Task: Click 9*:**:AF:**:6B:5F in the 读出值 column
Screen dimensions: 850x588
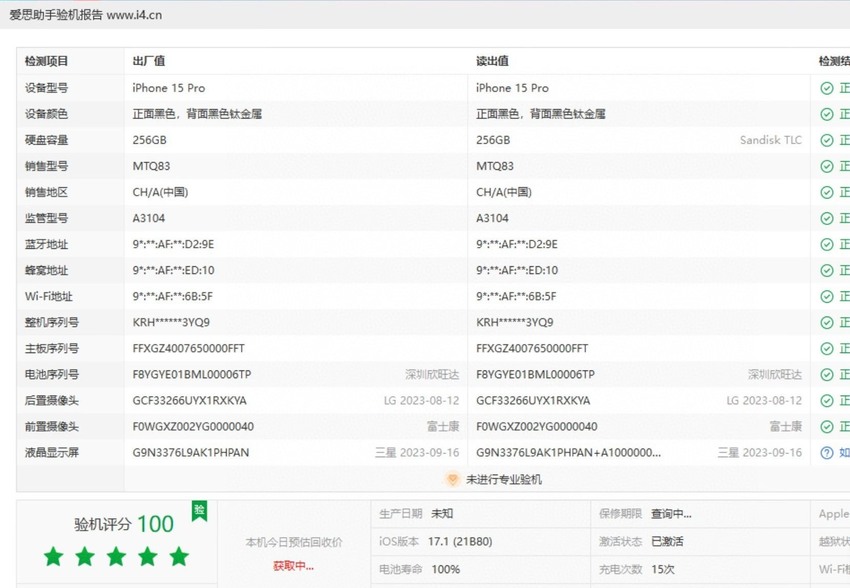Action: pos(516,296)
